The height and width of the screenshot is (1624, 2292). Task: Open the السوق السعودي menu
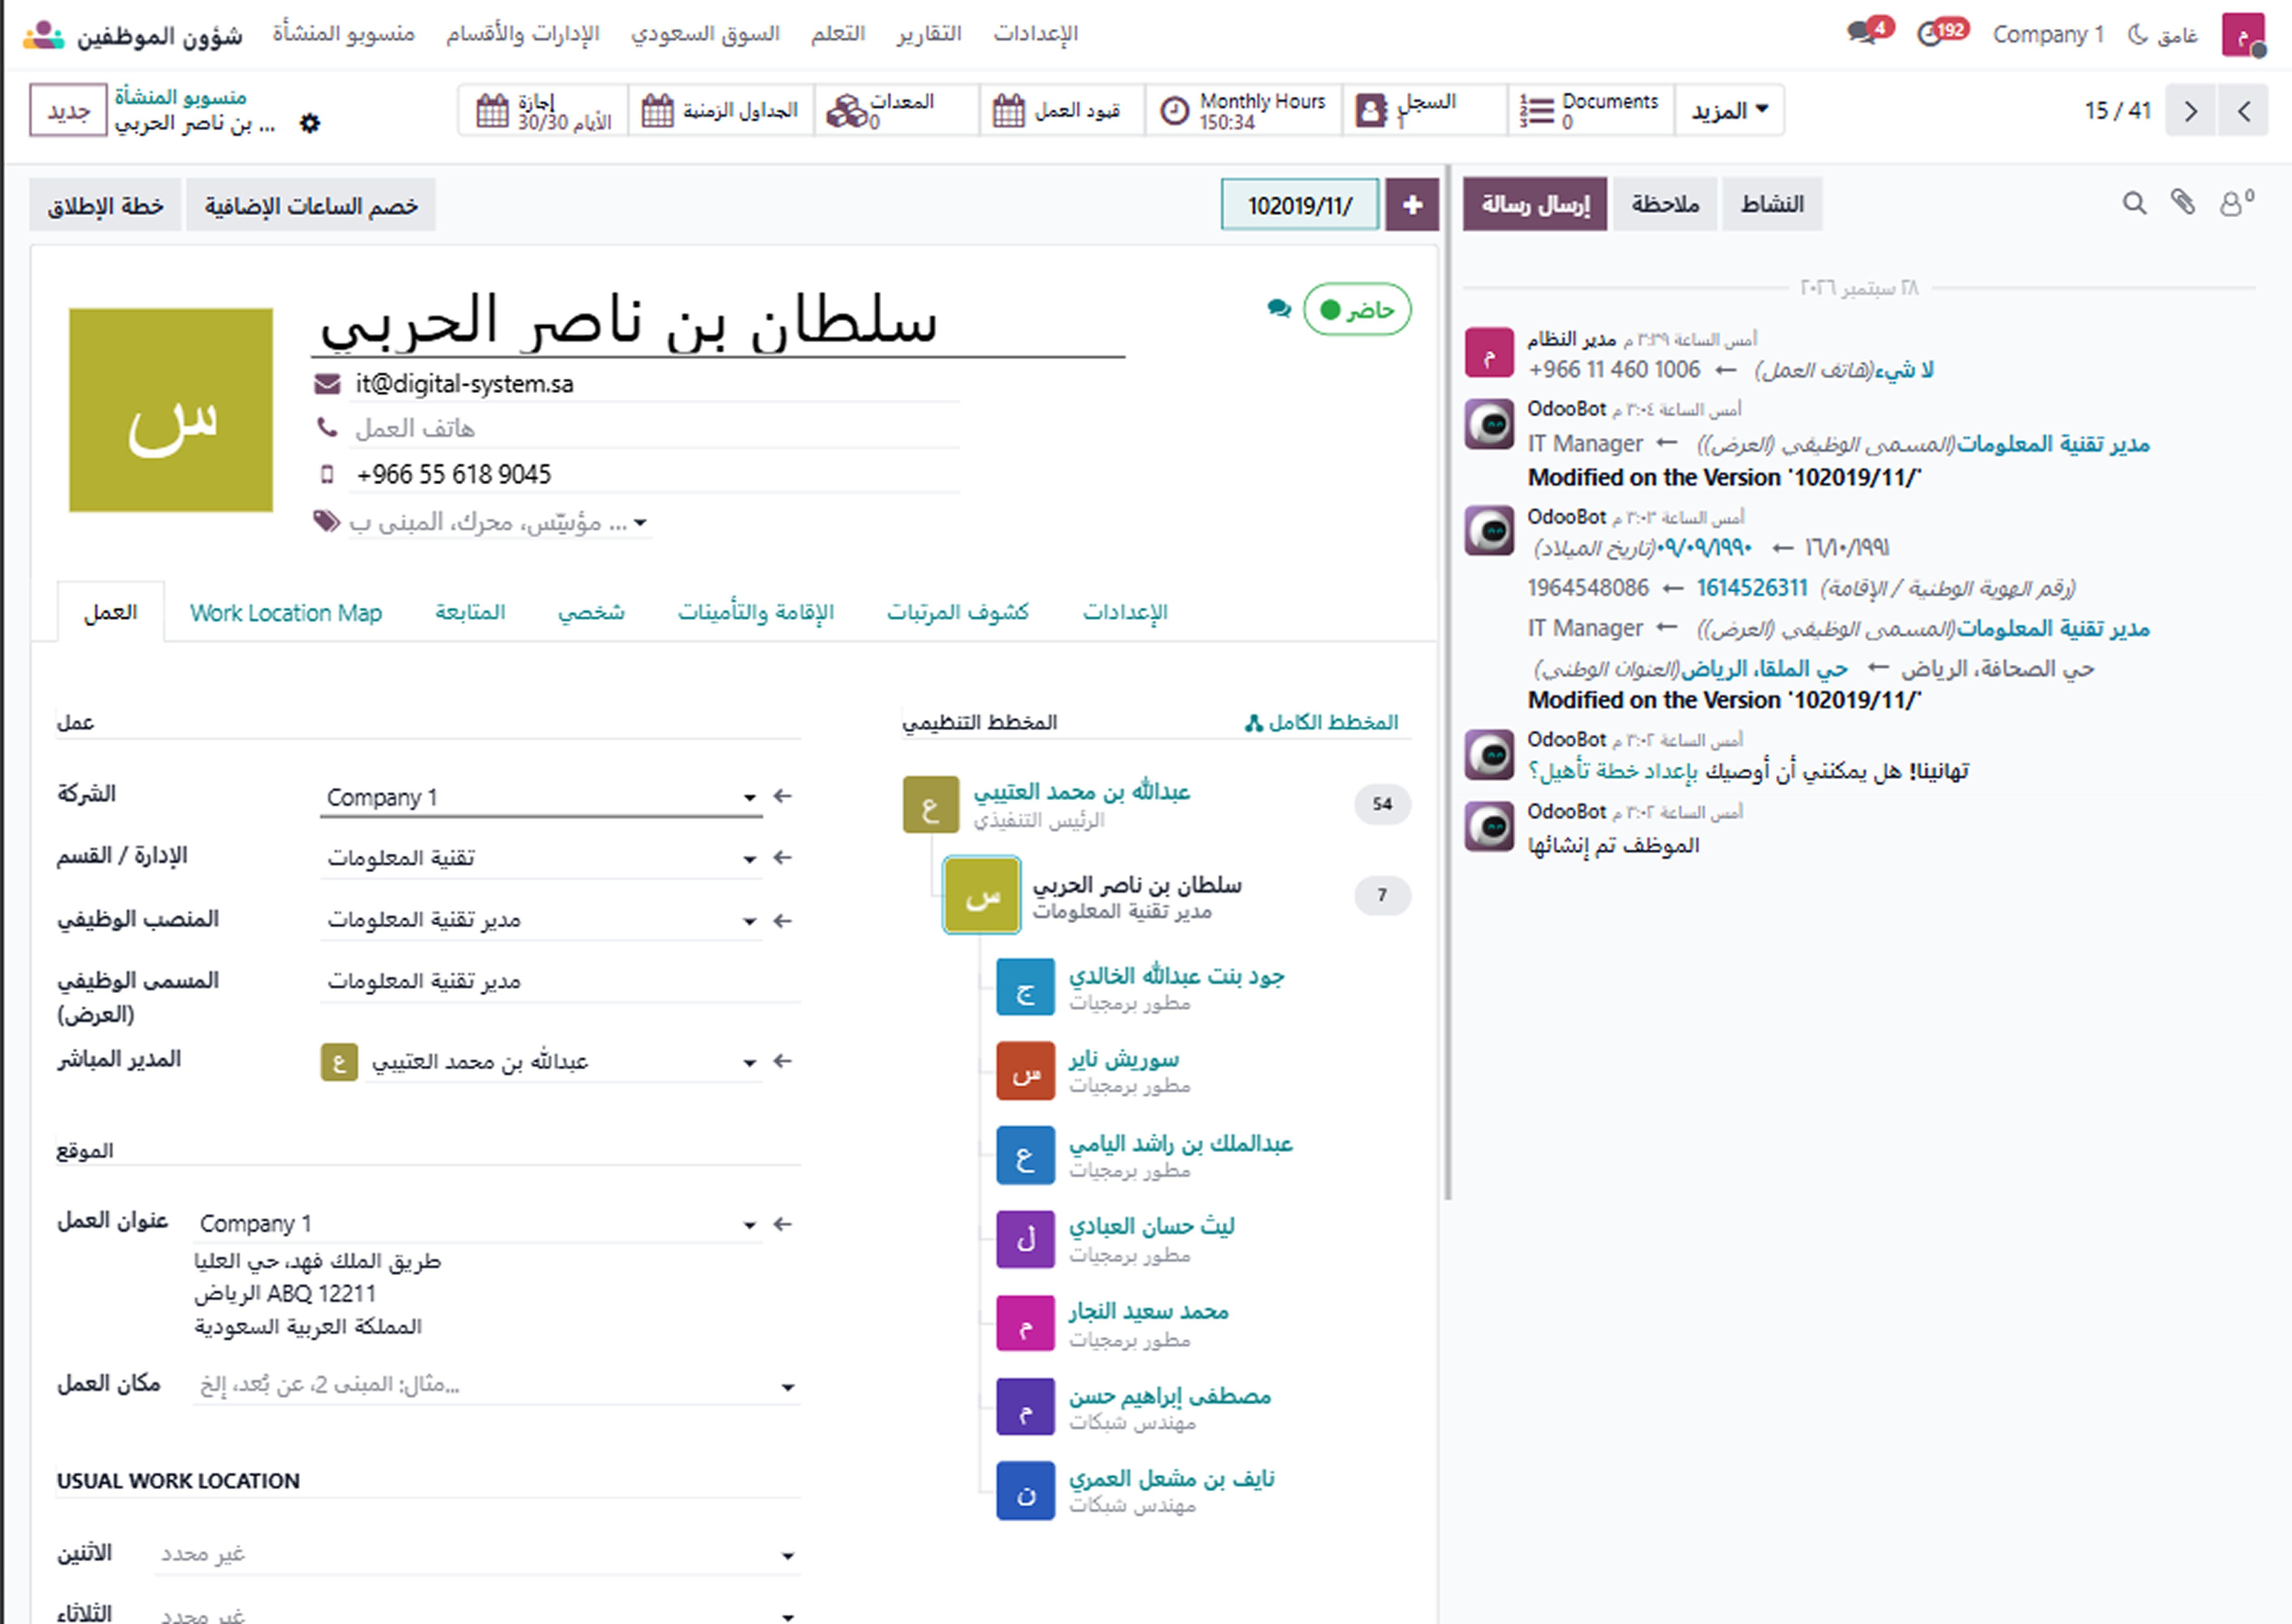(705, 34)
